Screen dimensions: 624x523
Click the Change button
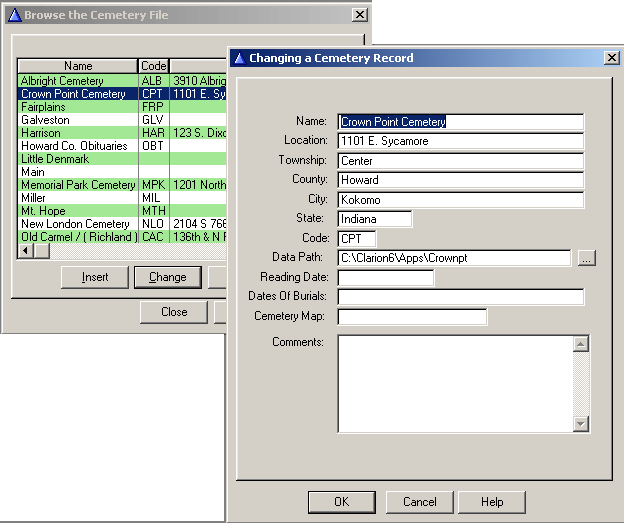point(167,277)
